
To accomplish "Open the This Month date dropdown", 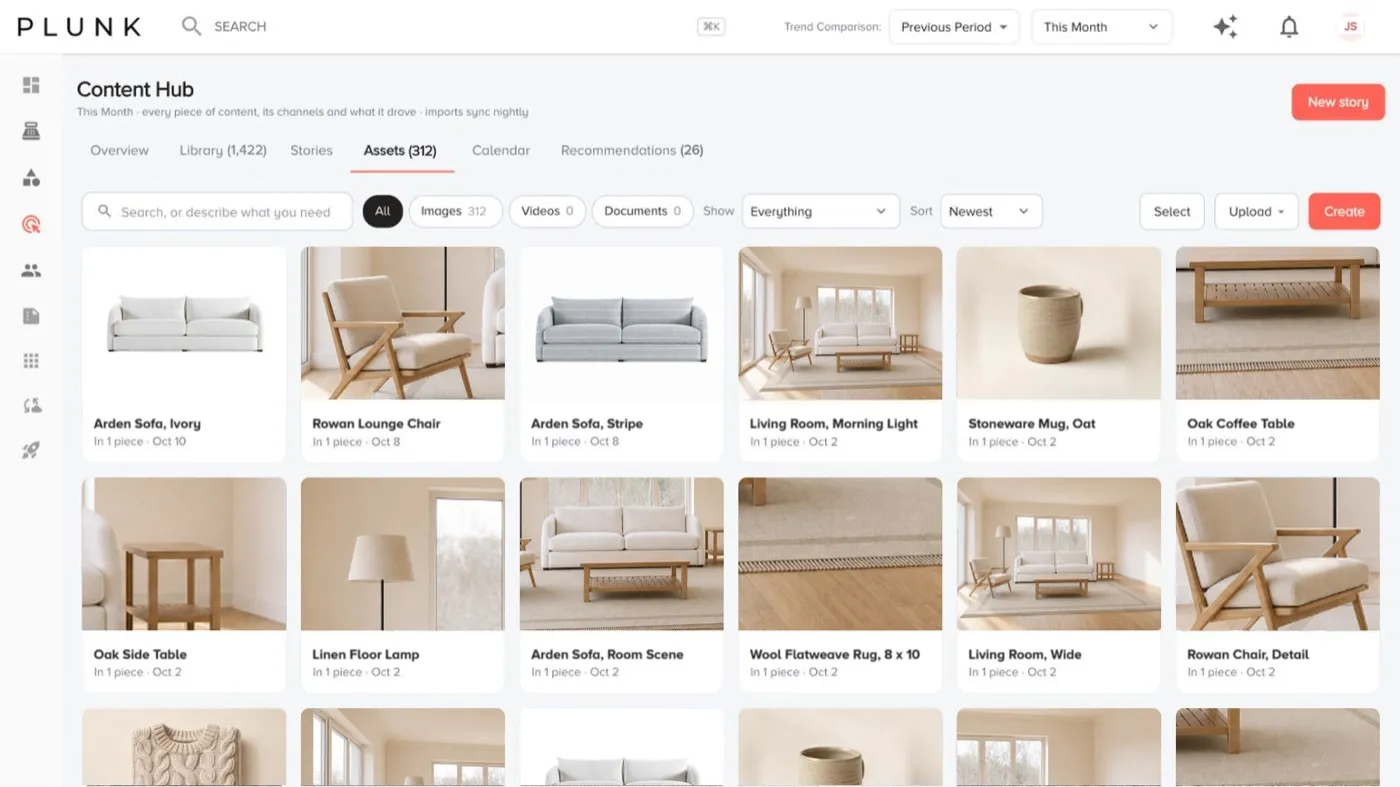I will click(x=1101, y=27).
